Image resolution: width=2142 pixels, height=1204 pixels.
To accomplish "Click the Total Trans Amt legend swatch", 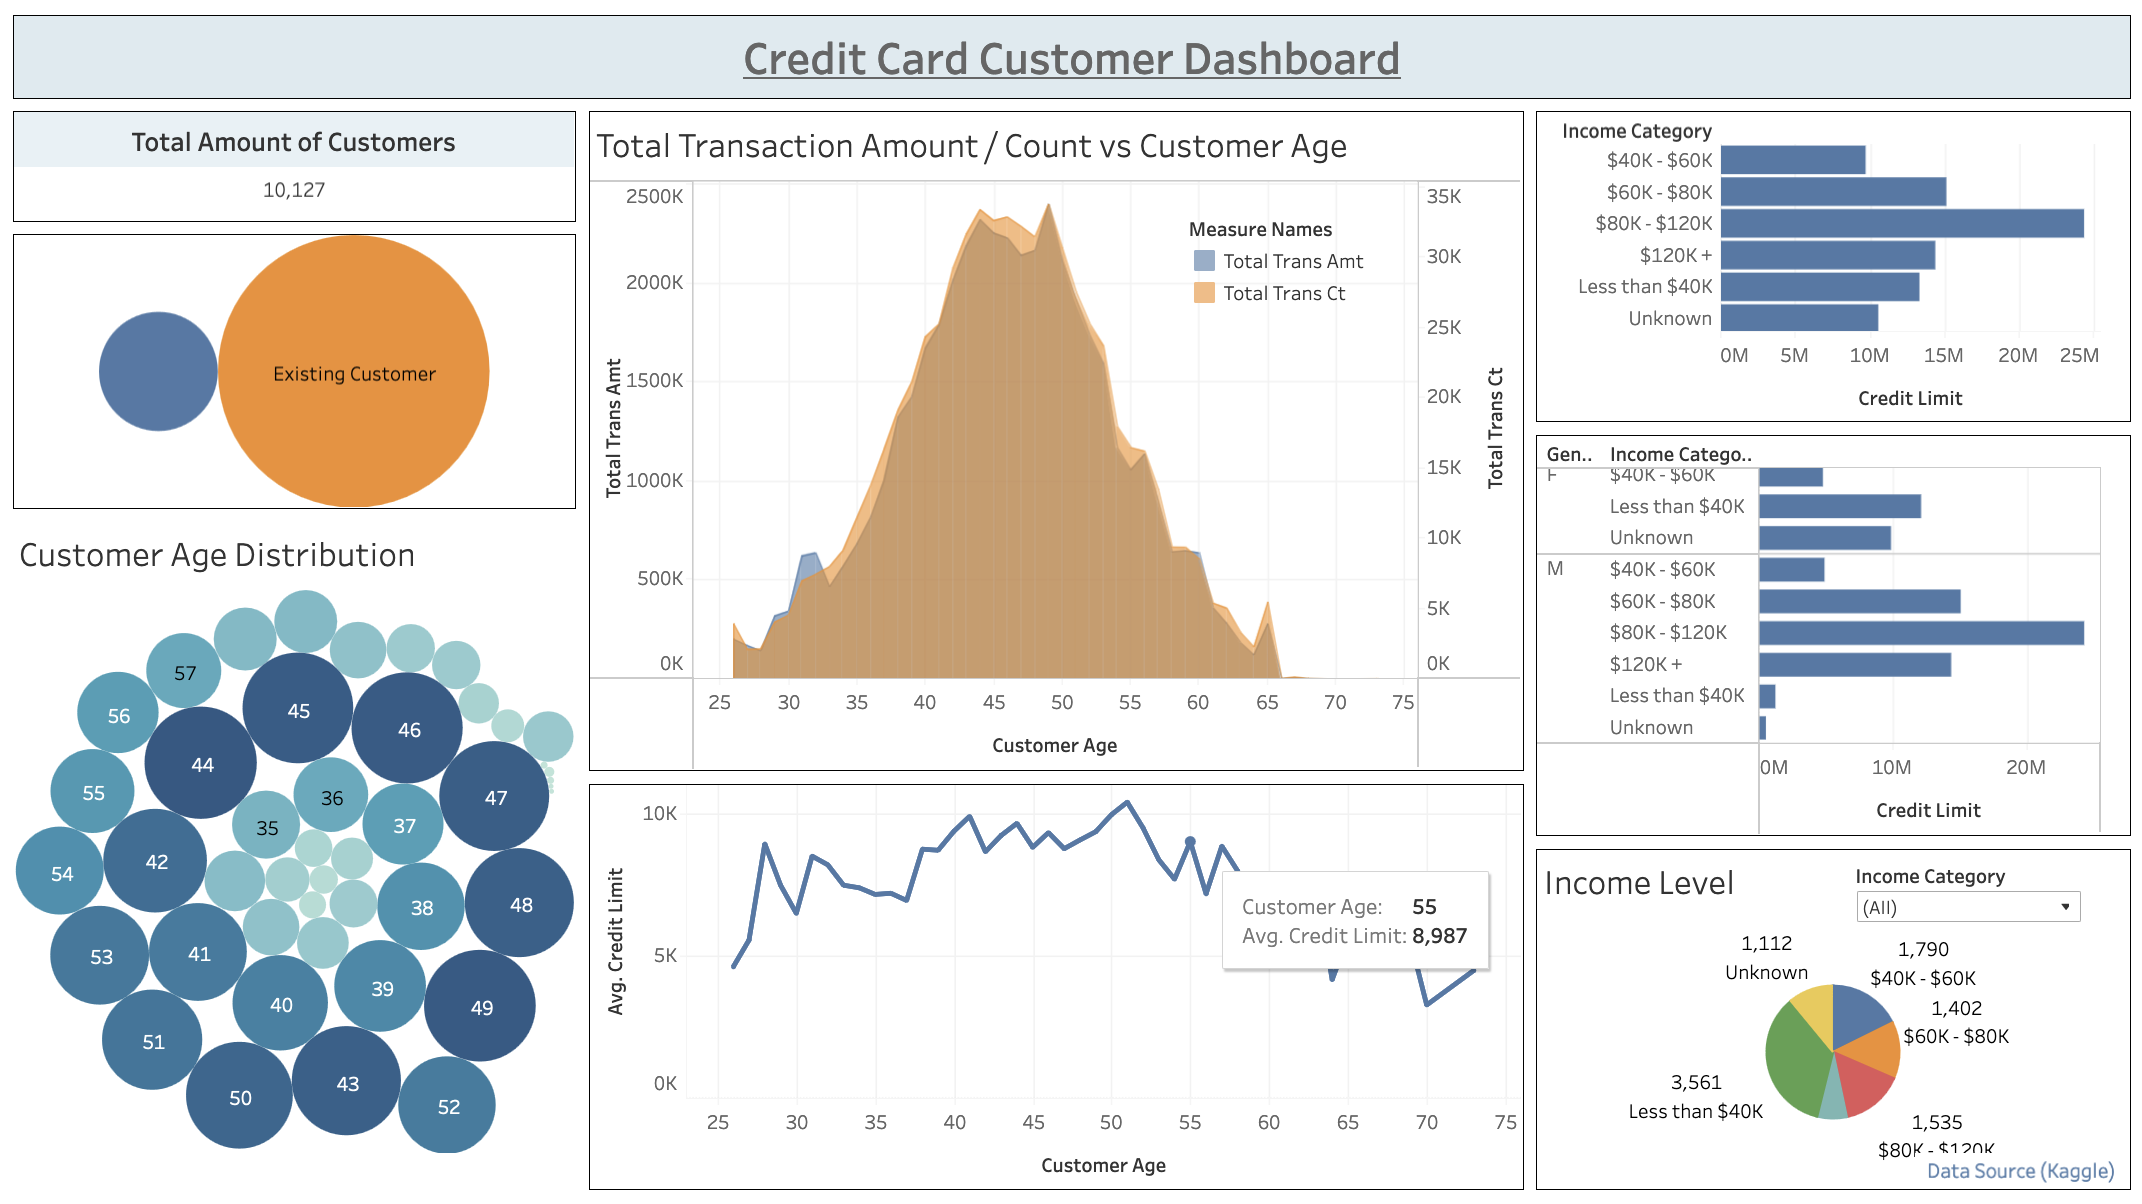I will tap(1204, 261).
